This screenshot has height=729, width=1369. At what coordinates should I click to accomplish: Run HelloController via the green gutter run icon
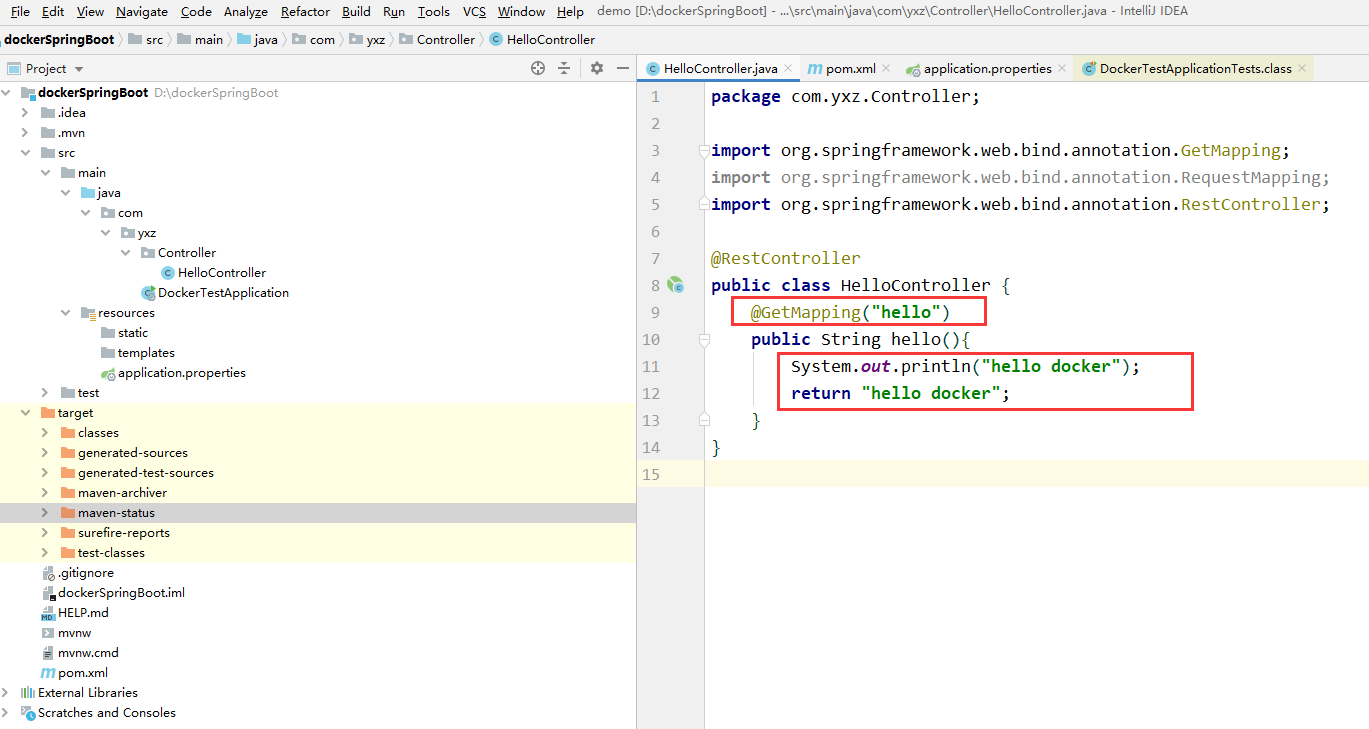point(676,285)
